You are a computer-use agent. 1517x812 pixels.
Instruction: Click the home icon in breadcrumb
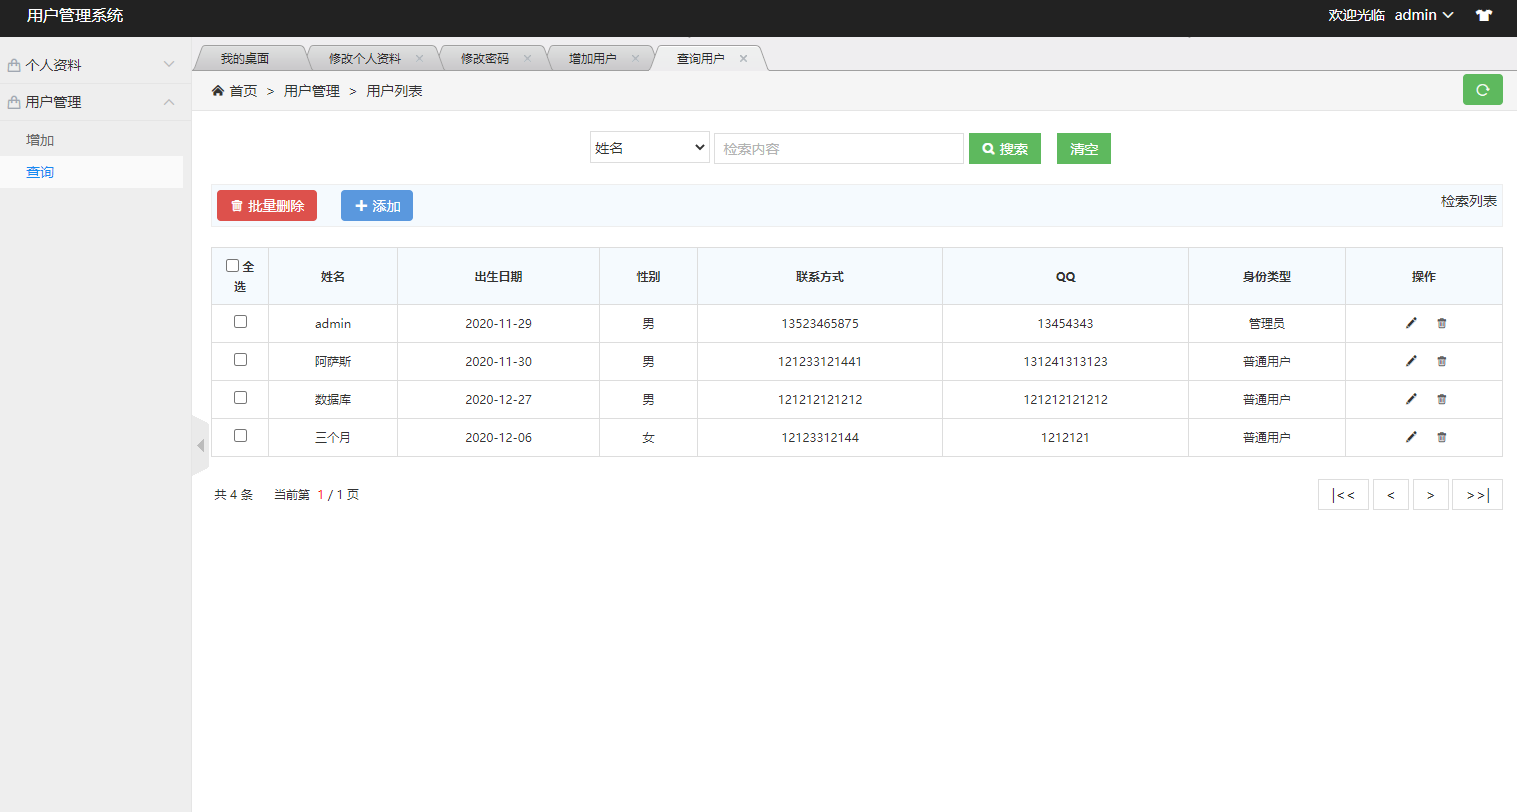pos(218,91)
